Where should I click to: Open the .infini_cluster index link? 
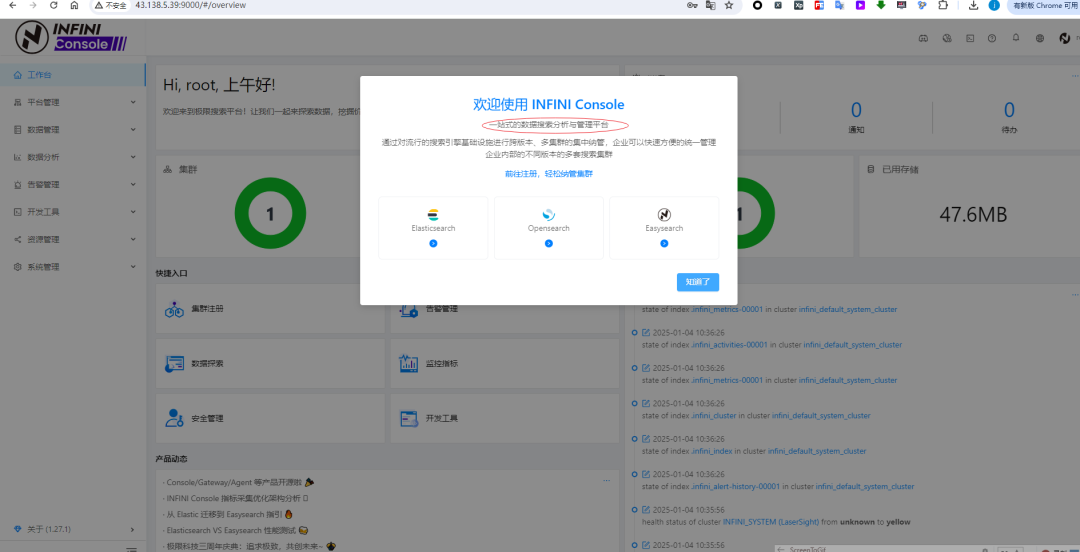tap(714, 416)
